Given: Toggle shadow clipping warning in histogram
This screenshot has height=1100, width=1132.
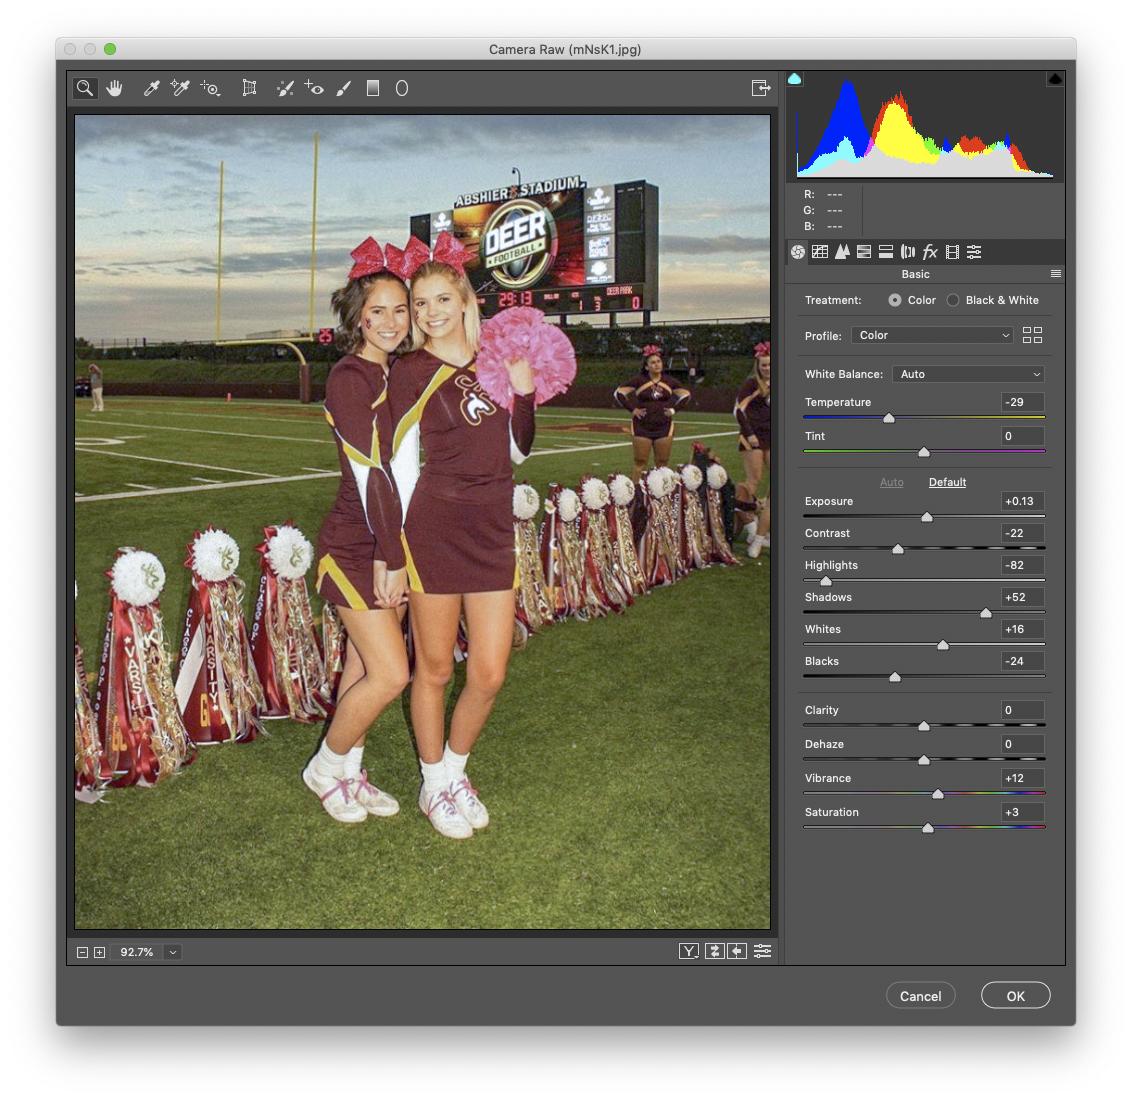Looking at the screenshot, I should tap(794, 79).
